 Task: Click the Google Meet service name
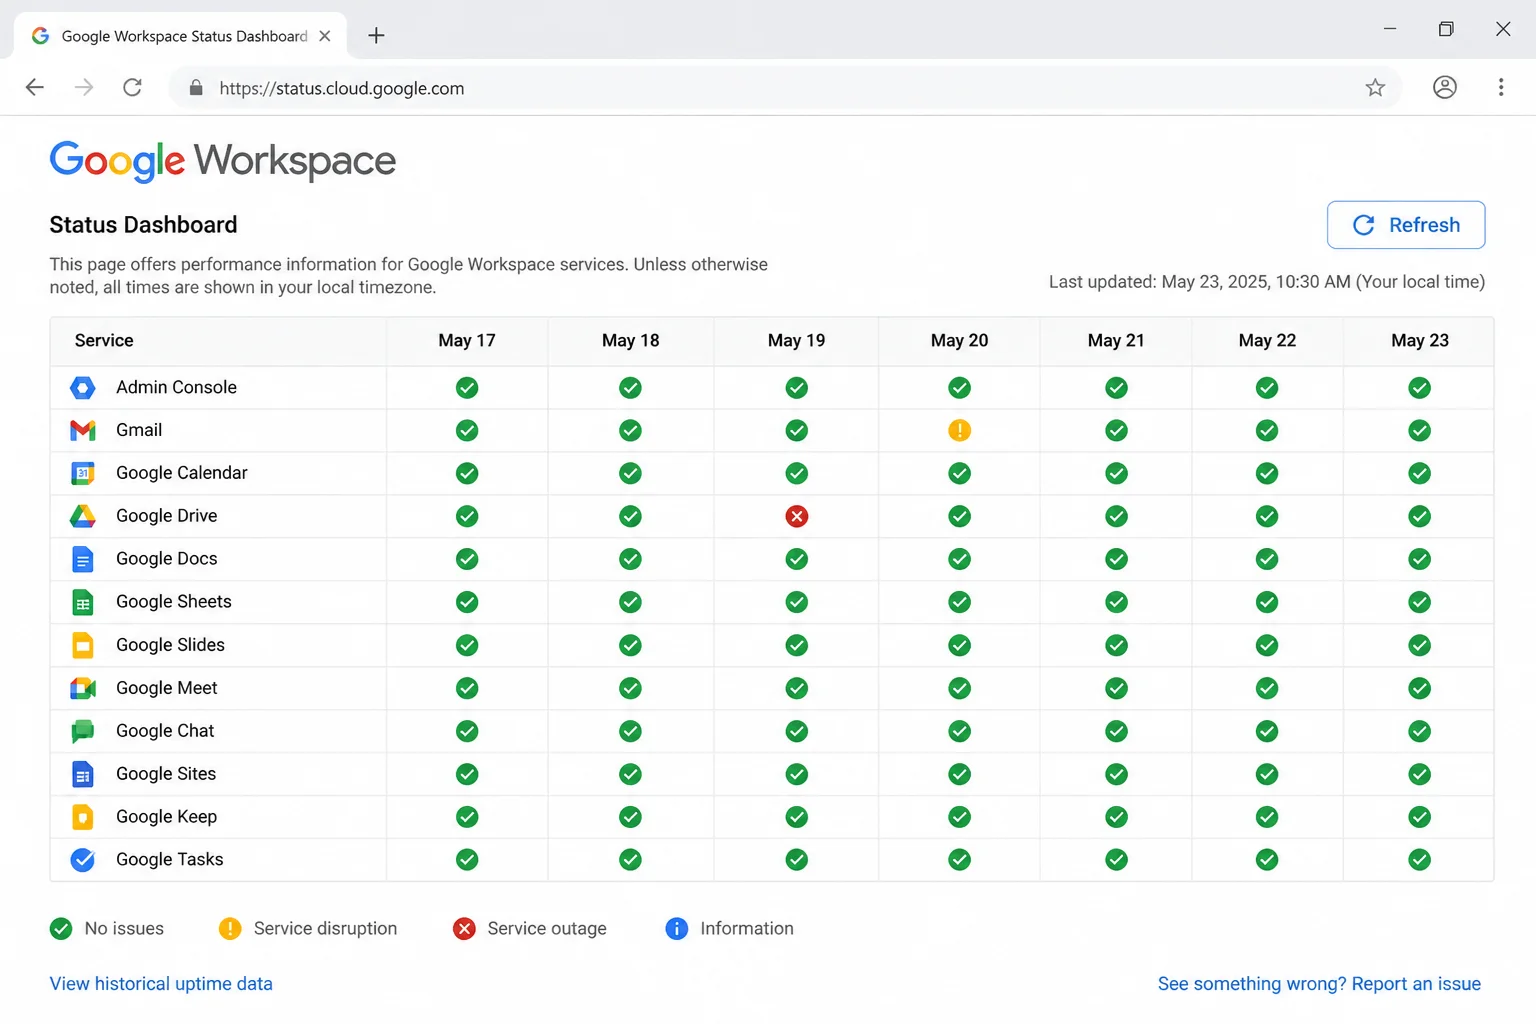(167, 688)
